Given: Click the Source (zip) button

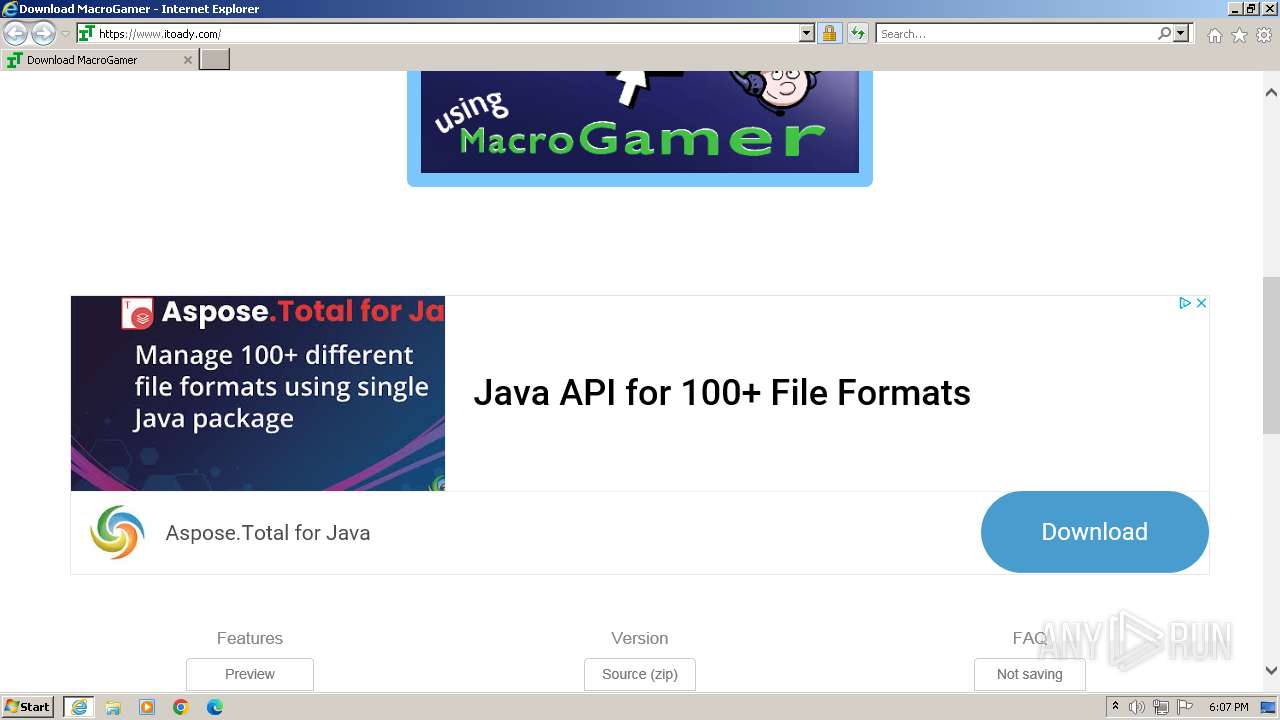Looking at the screenshot, I should click(x=640, y=674).
